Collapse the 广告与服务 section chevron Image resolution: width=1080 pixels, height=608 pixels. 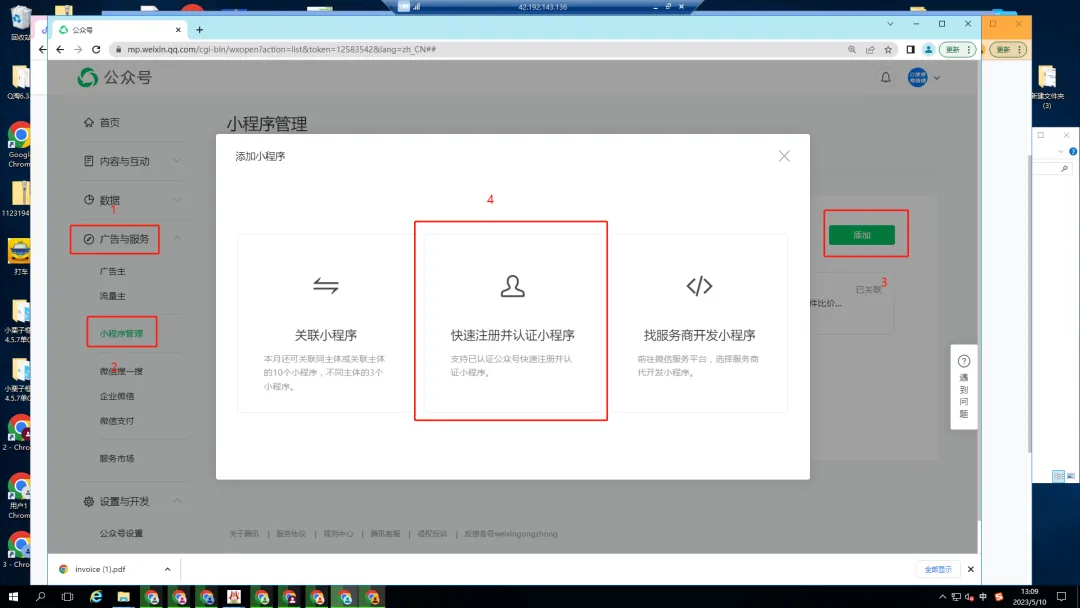tap(176, 238)
